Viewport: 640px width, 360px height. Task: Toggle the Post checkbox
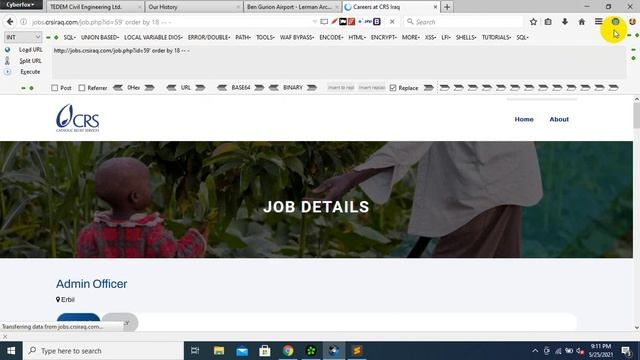click(55, 88)
